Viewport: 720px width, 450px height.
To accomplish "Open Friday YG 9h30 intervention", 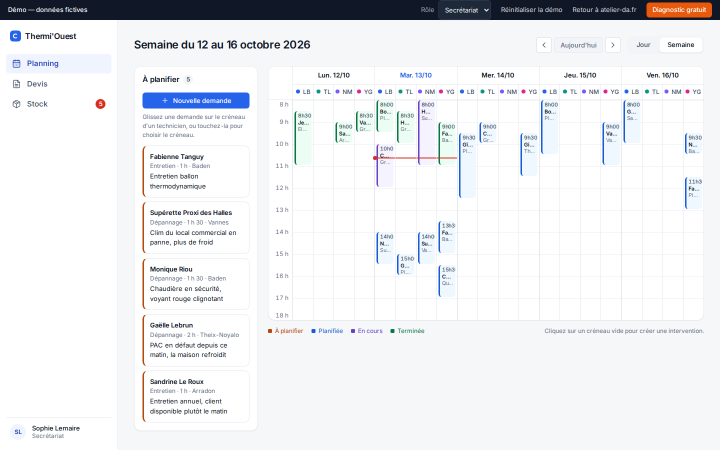I will (x=693, y=143).
